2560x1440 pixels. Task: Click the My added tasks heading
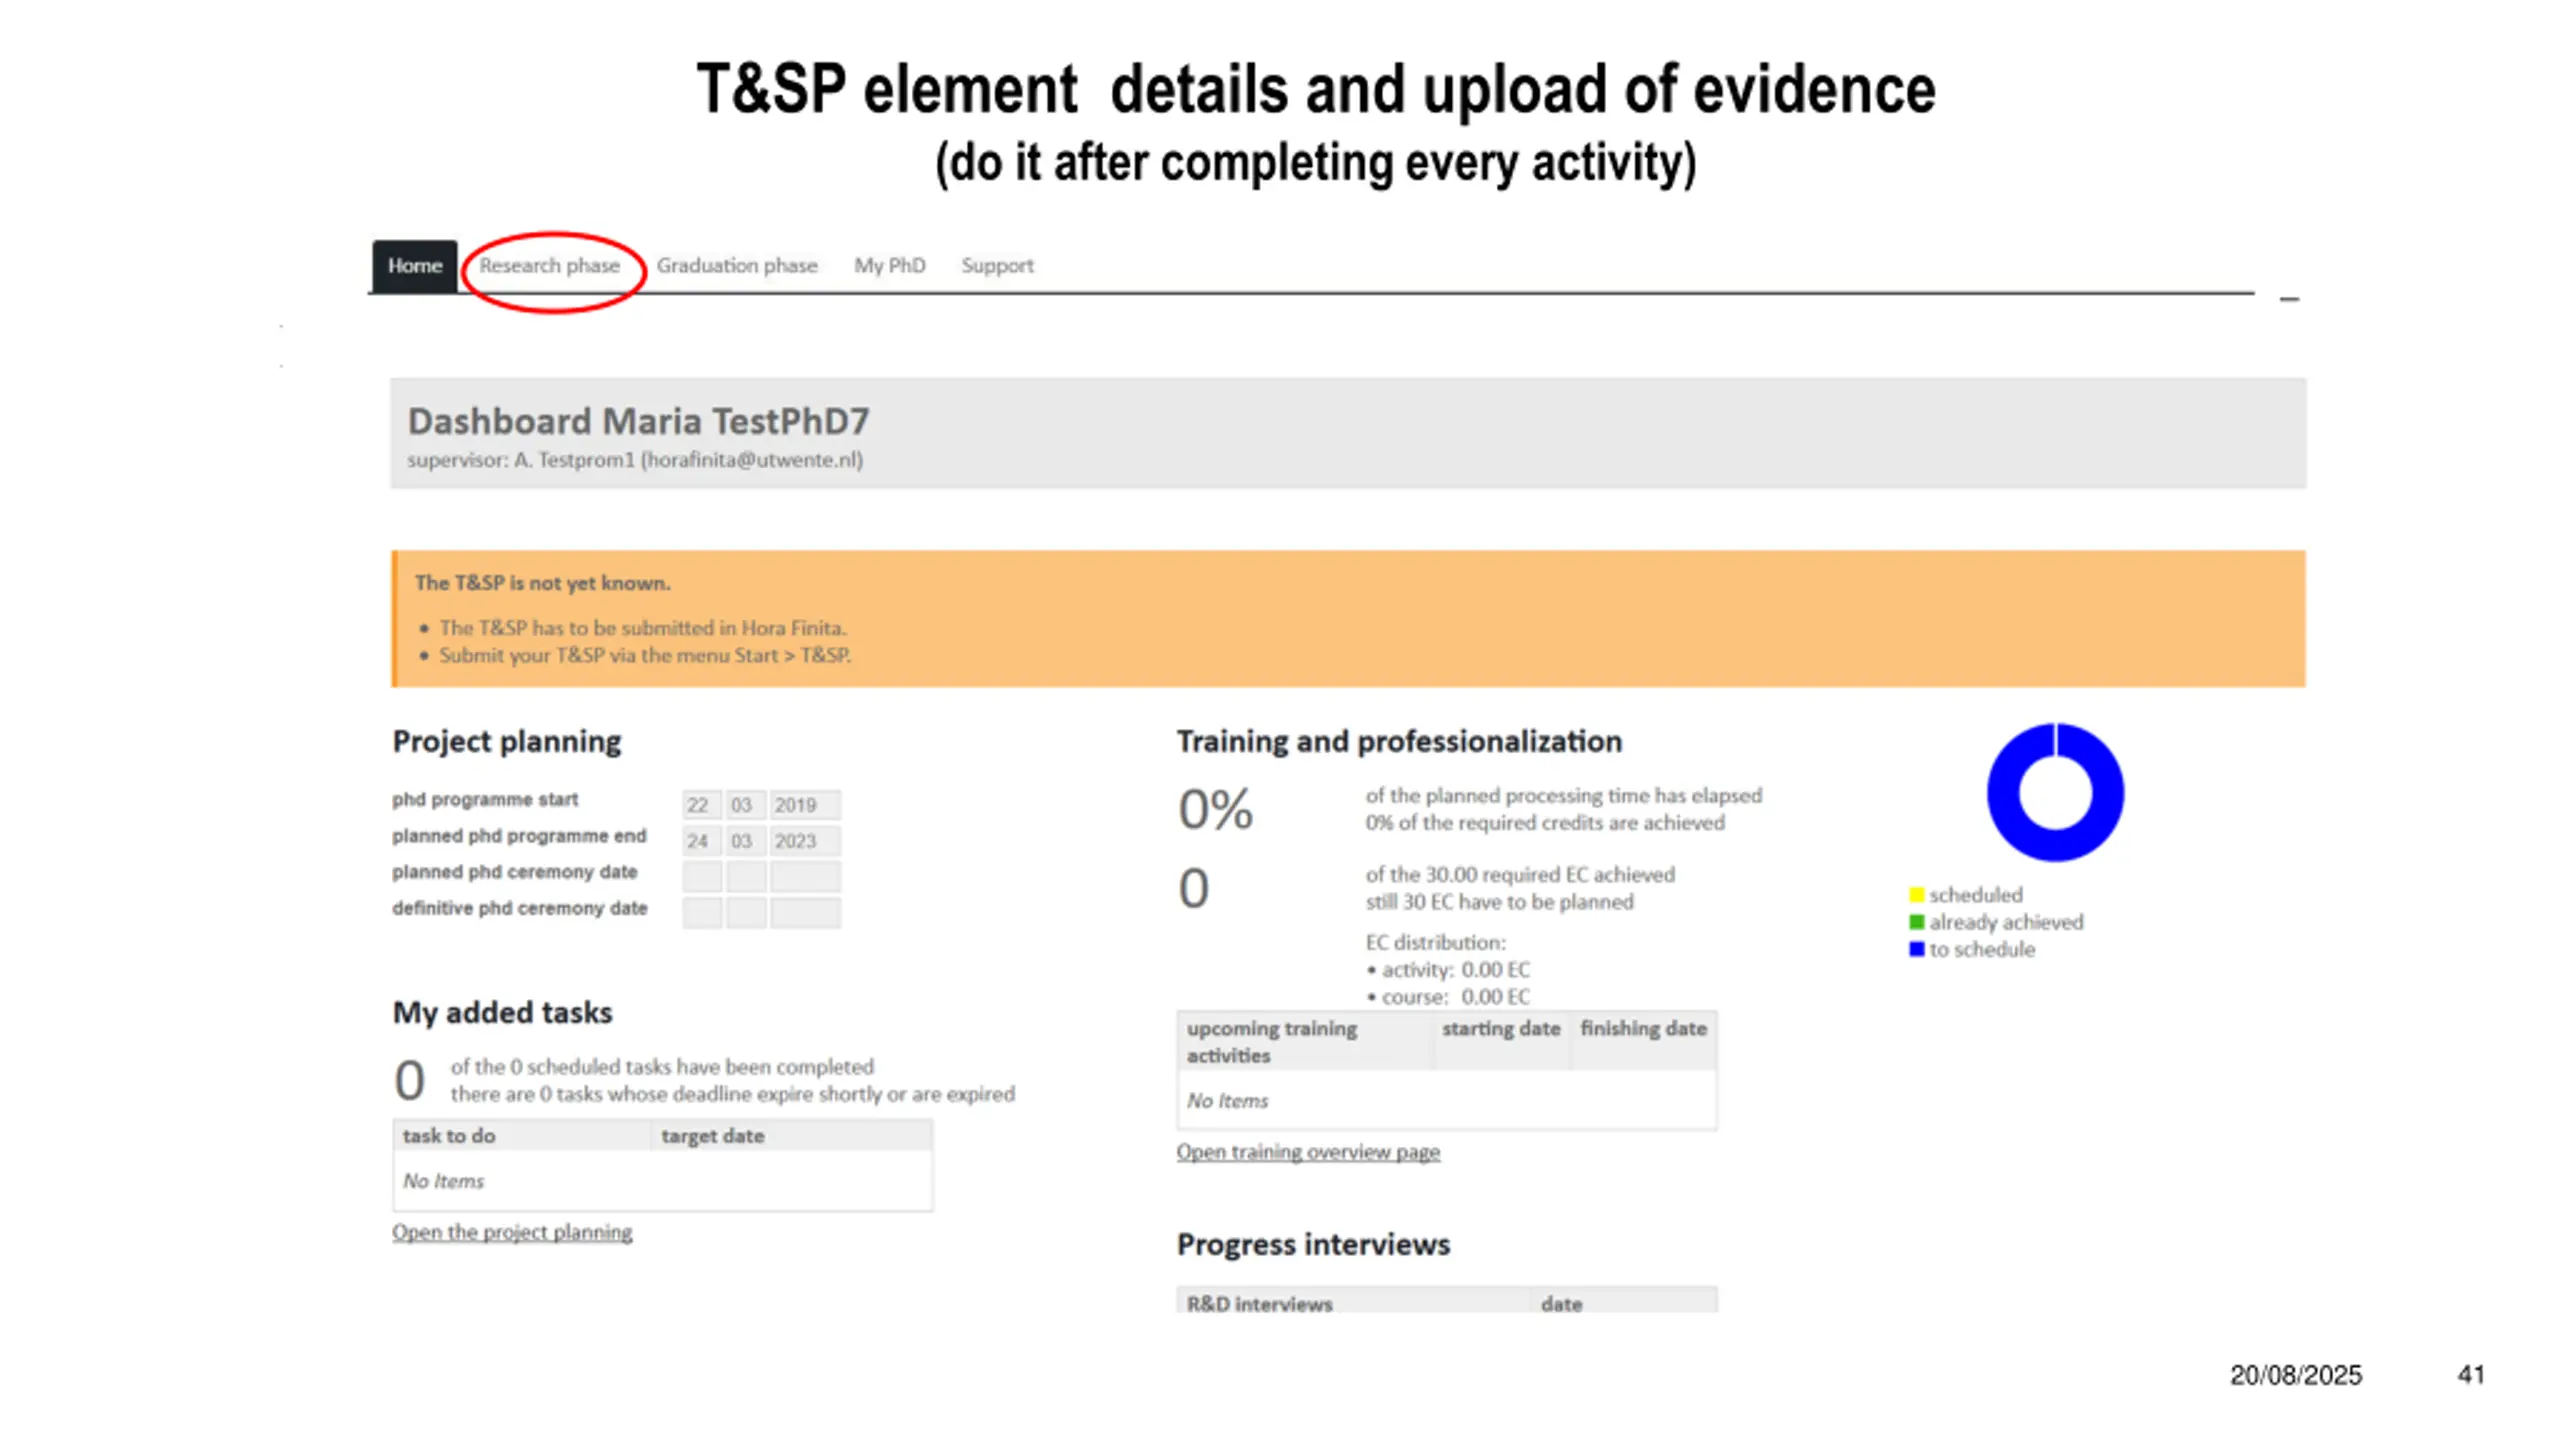pyautogui.click(x=502, y=1013)
